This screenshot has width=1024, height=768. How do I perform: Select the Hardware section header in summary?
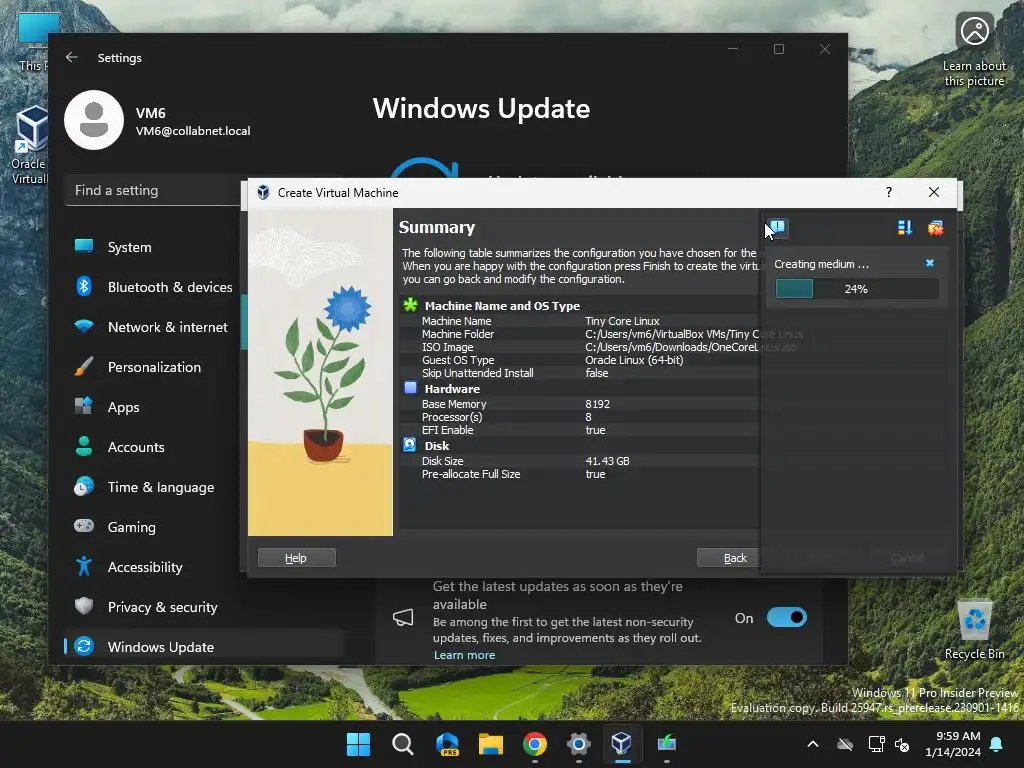pyautogui.click(x=452, y=389)
